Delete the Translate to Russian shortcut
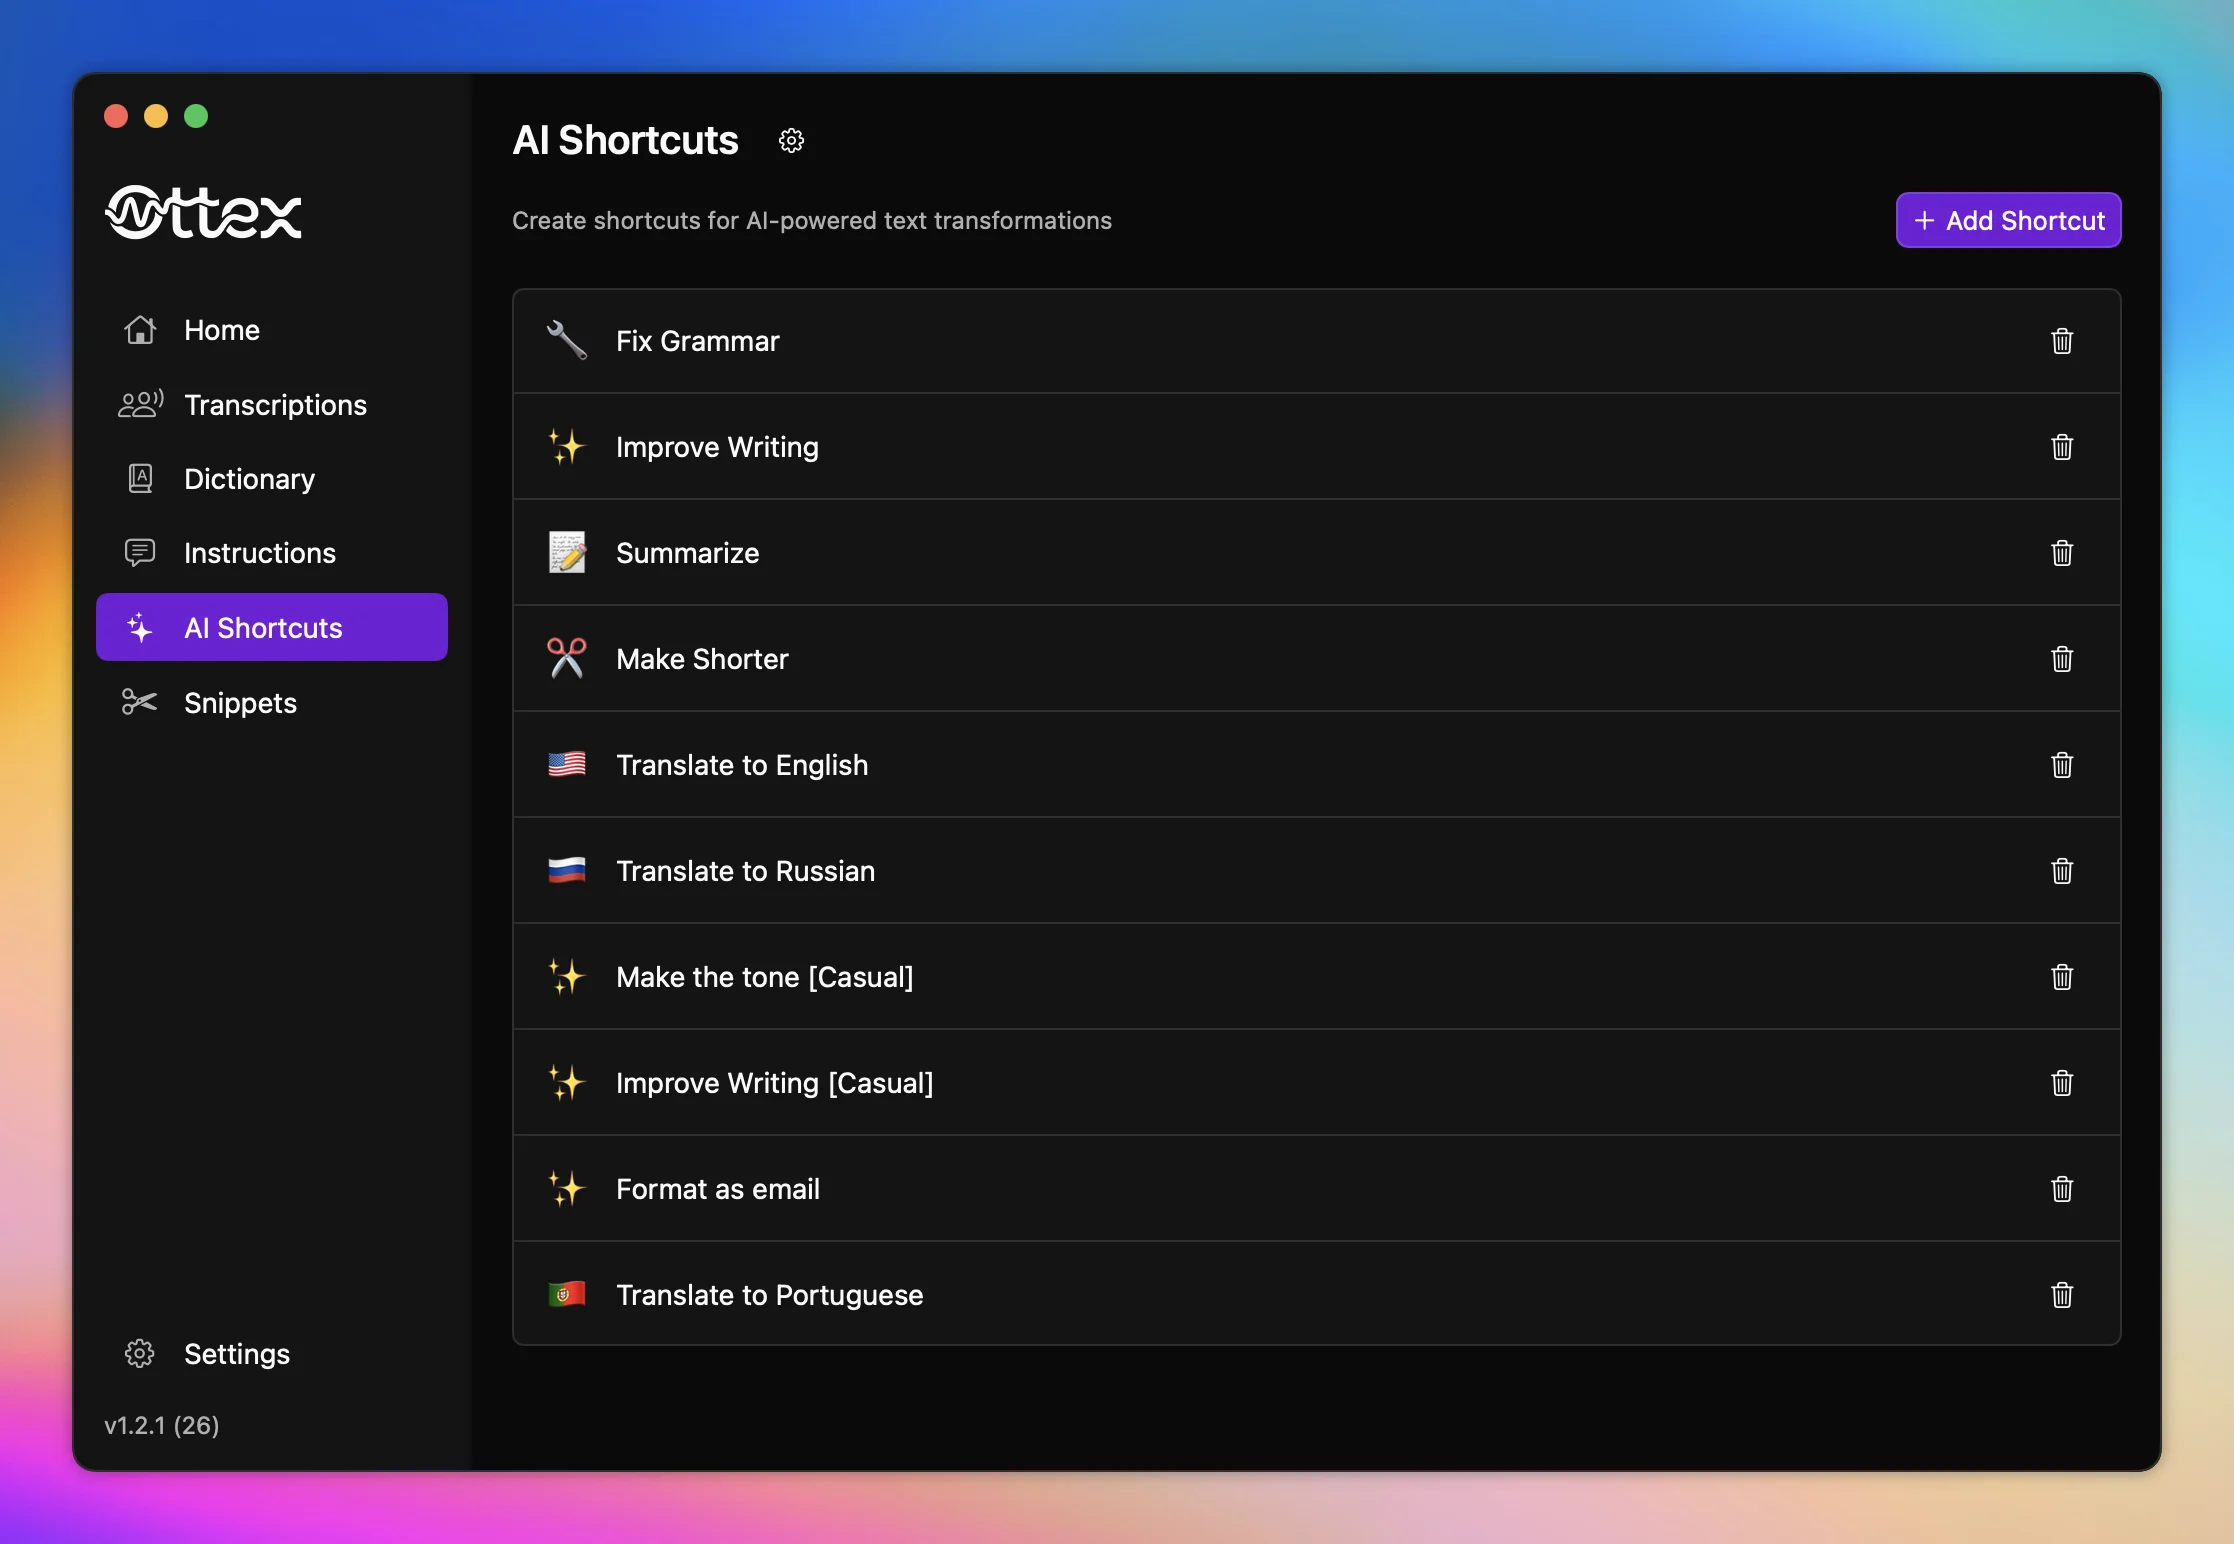 point(2062,871)
